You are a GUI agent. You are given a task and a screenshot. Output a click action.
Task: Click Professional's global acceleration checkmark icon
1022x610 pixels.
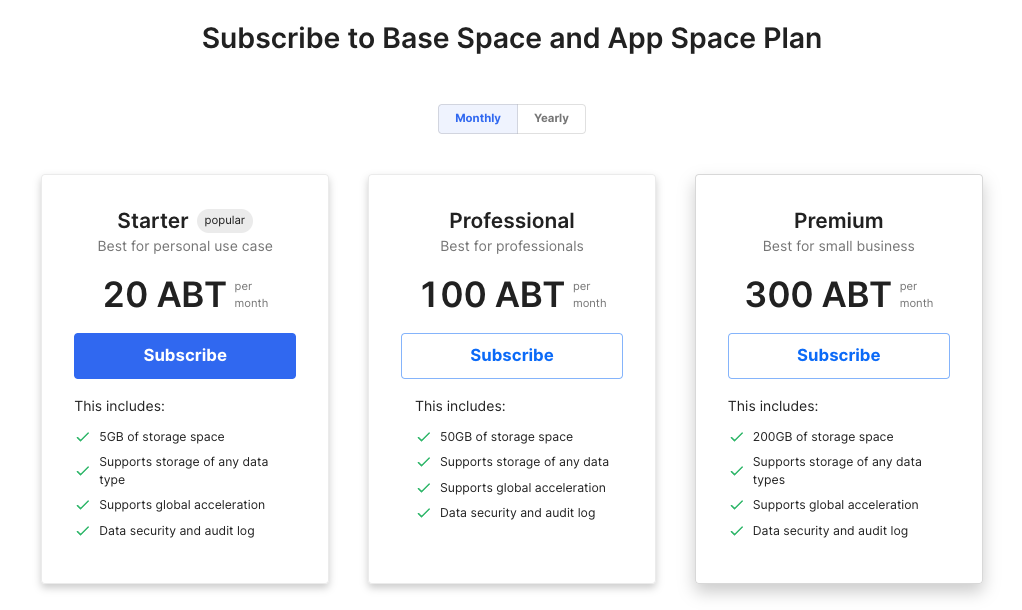pyautogui.click(x=424, y=488)
